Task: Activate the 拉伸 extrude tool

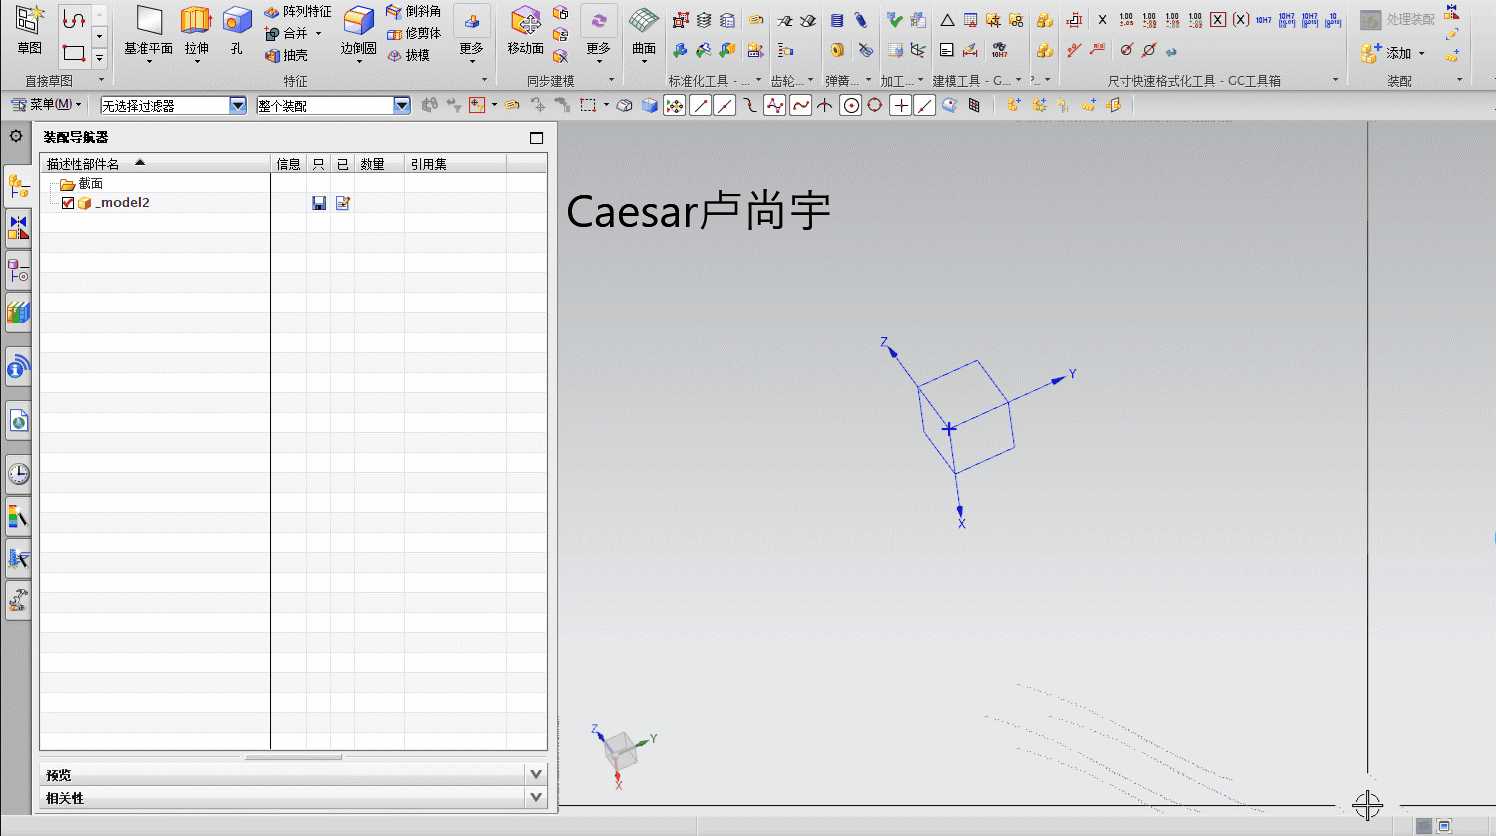Action: click(x=196, y=32)
